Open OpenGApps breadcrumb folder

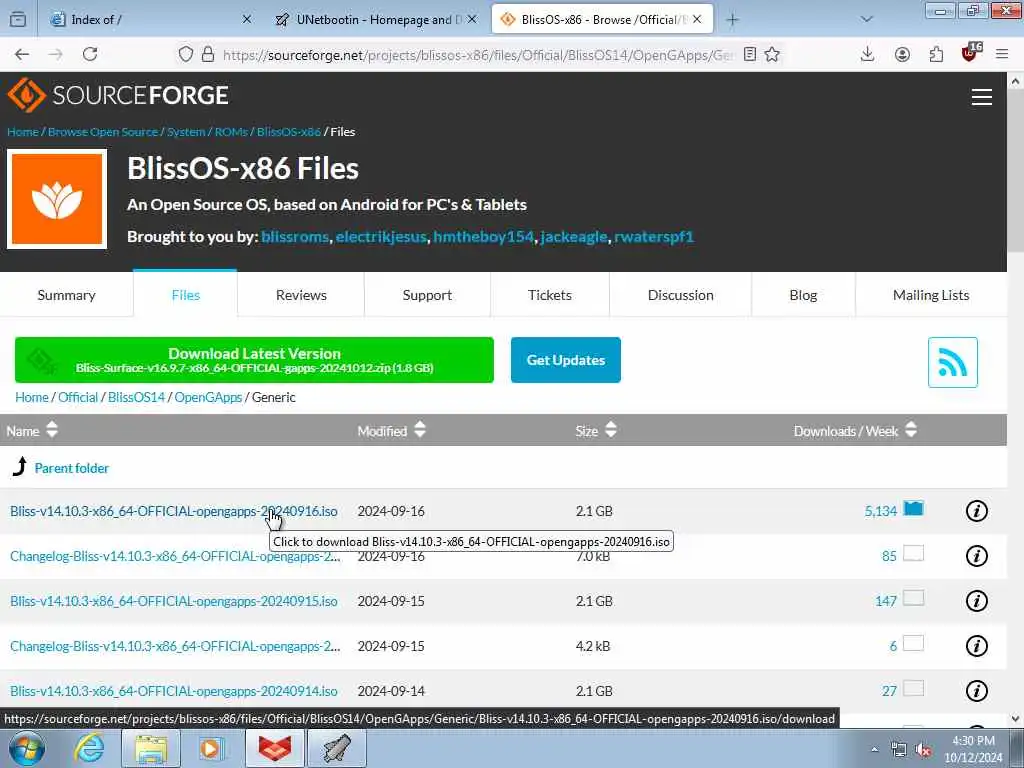(208, 397)
